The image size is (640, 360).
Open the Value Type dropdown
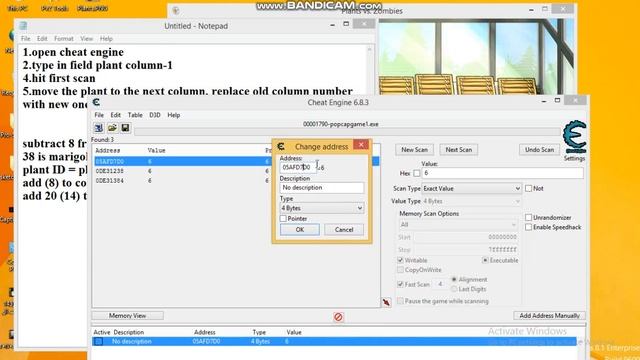tap(471, 201)
